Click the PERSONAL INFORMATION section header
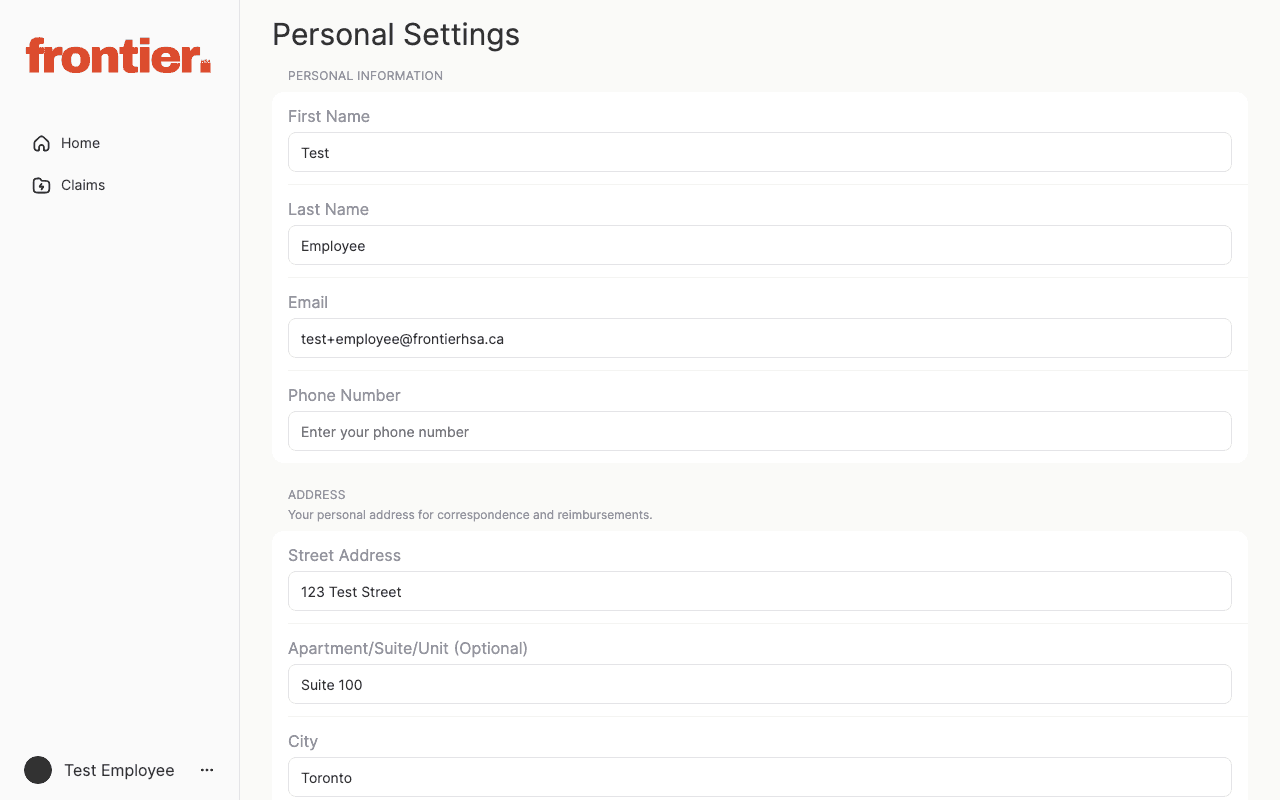 (x=365, y=75)
